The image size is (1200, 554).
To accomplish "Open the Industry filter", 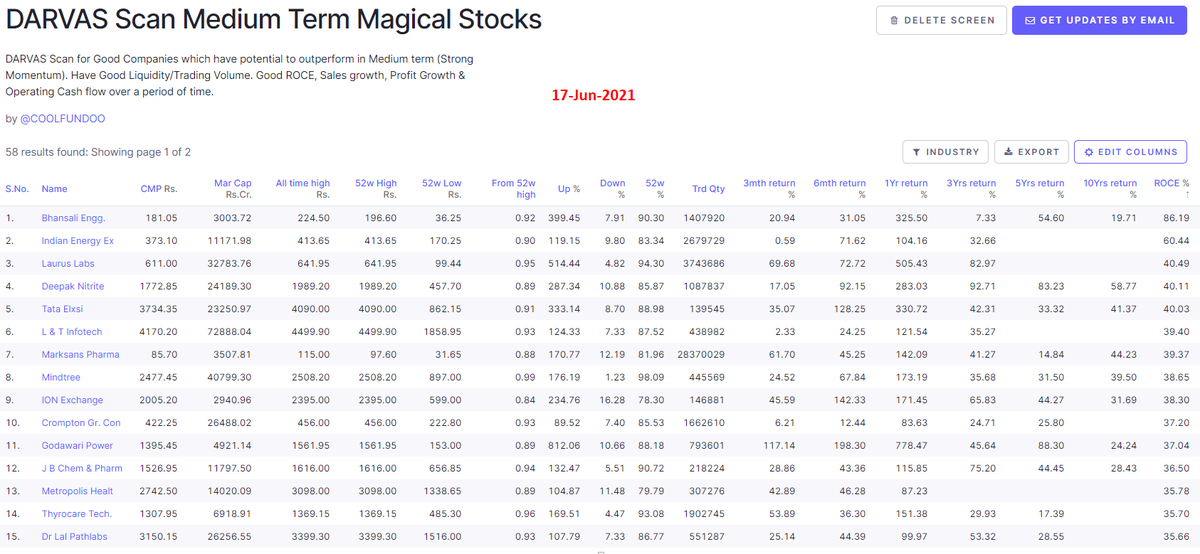I will [945, 152].
